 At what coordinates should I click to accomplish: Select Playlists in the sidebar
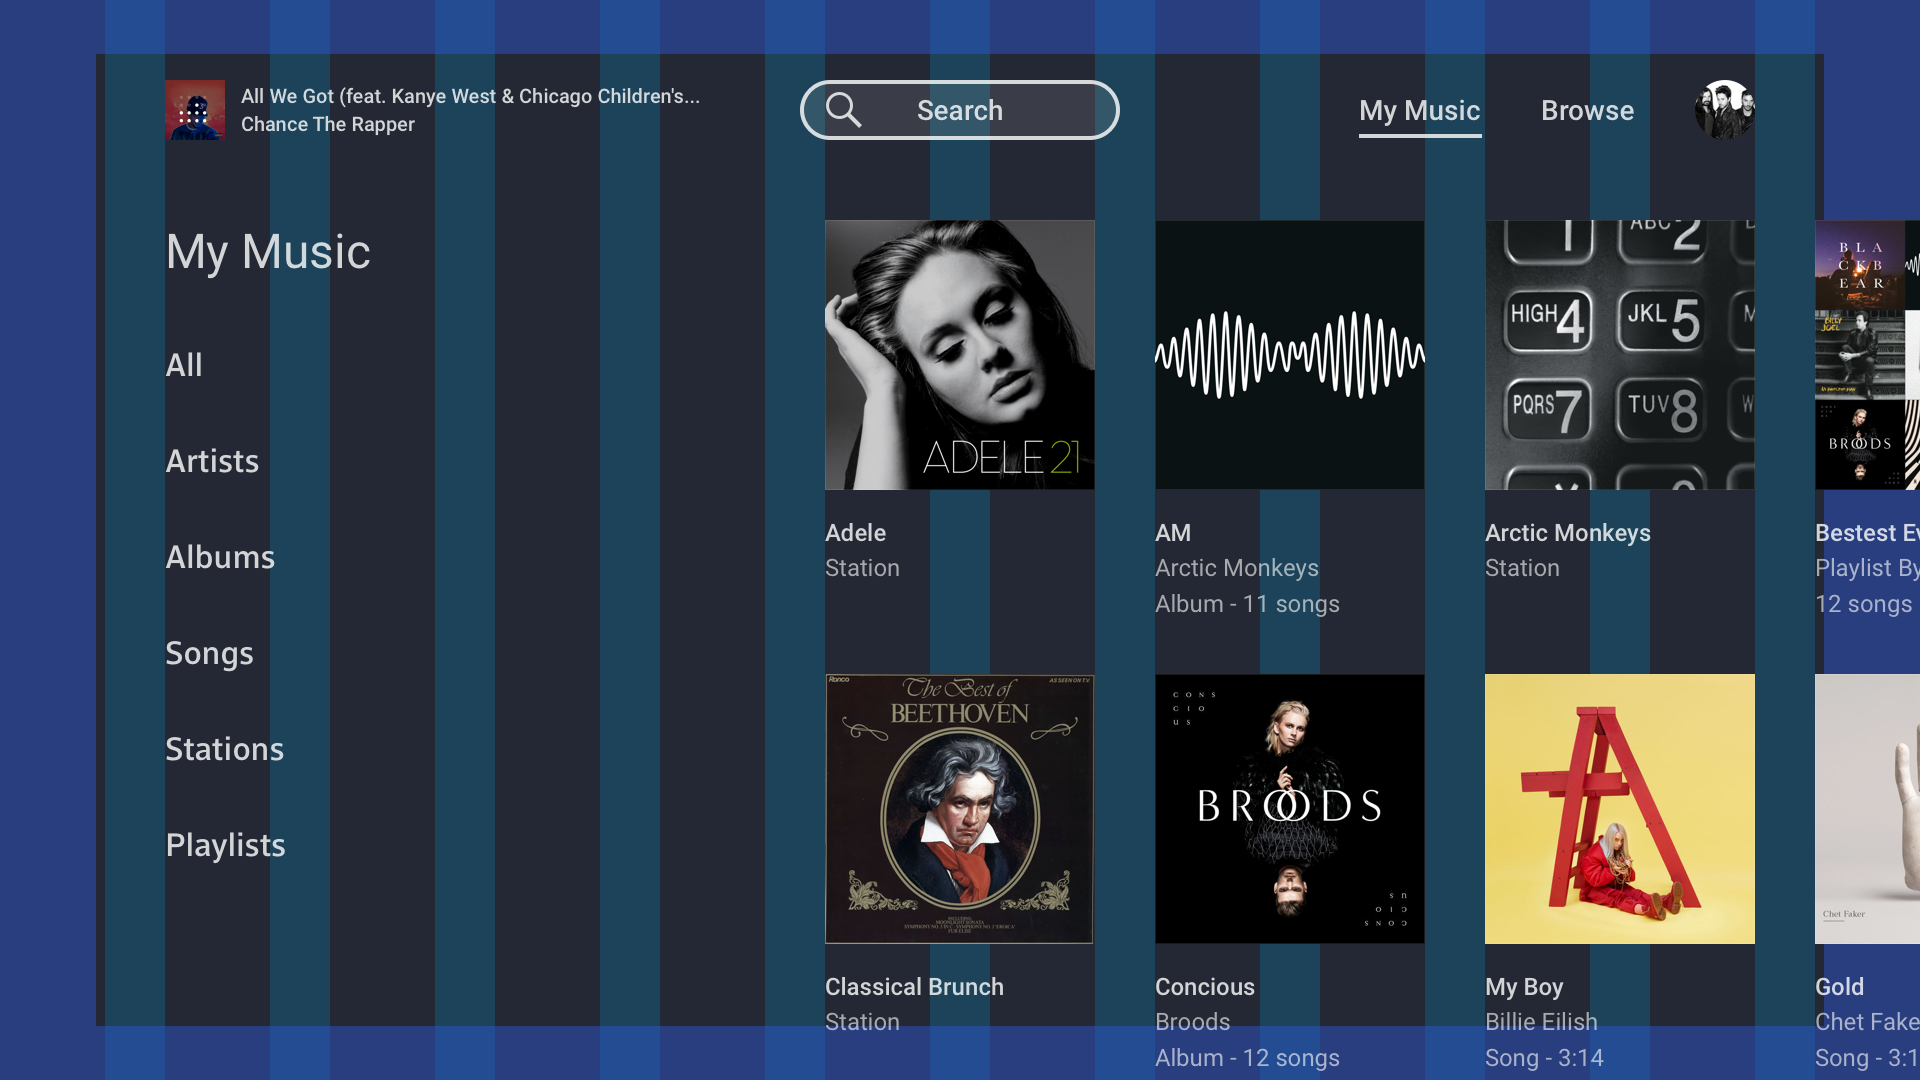(x=225, y=846)
